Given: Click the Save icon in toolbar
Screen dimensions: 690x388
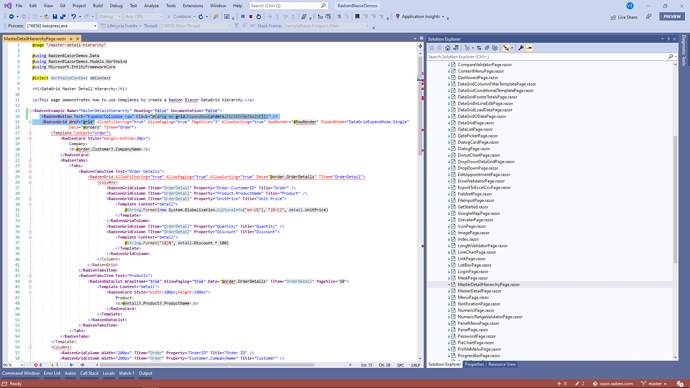Looking at the screenshot, I should coord(55,16).
